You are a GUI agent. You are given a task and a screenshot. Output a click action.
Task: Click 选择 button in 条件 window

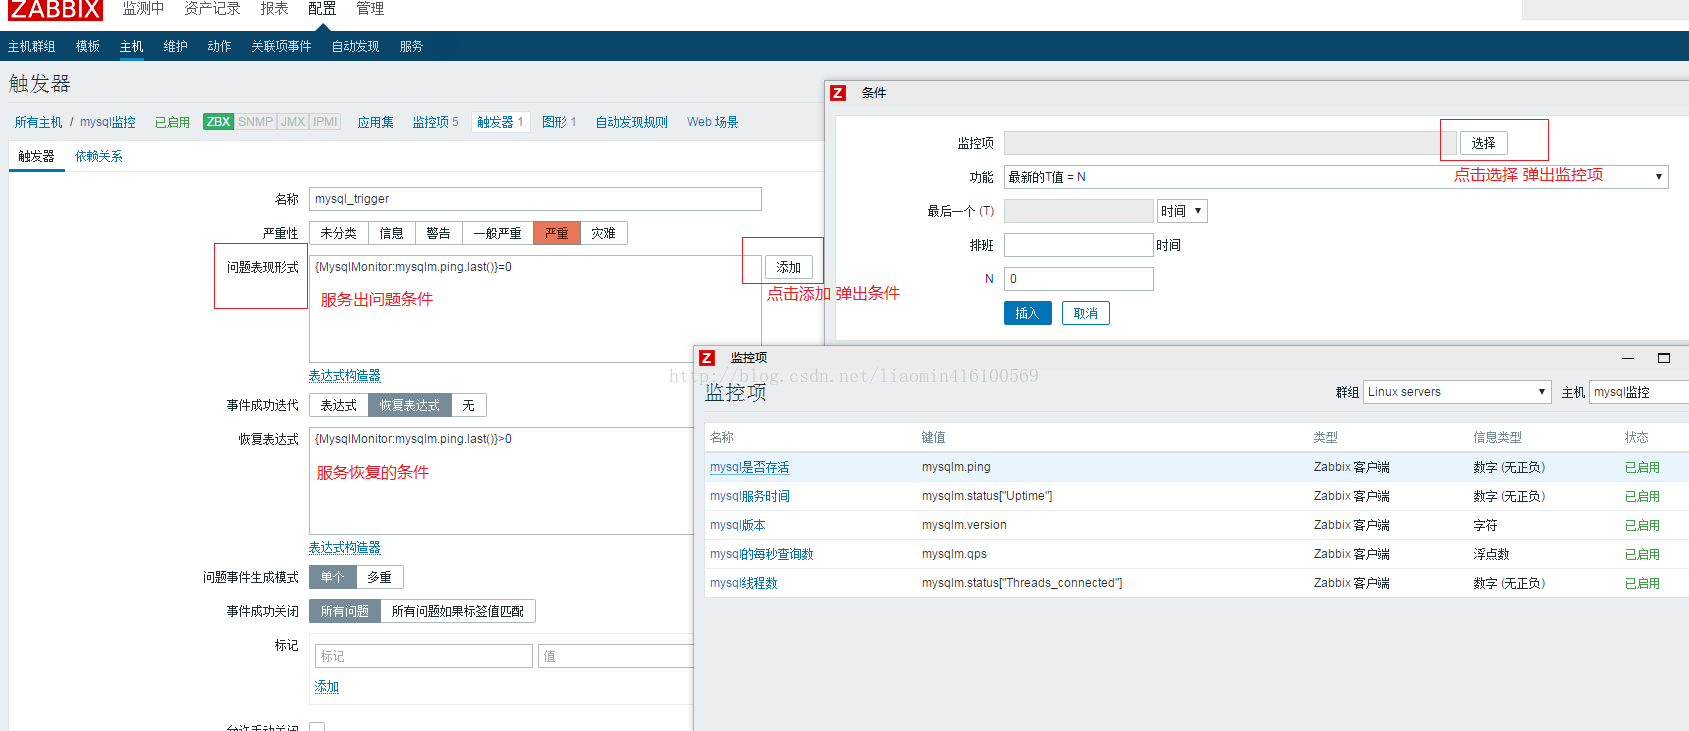pos(1484,143)
